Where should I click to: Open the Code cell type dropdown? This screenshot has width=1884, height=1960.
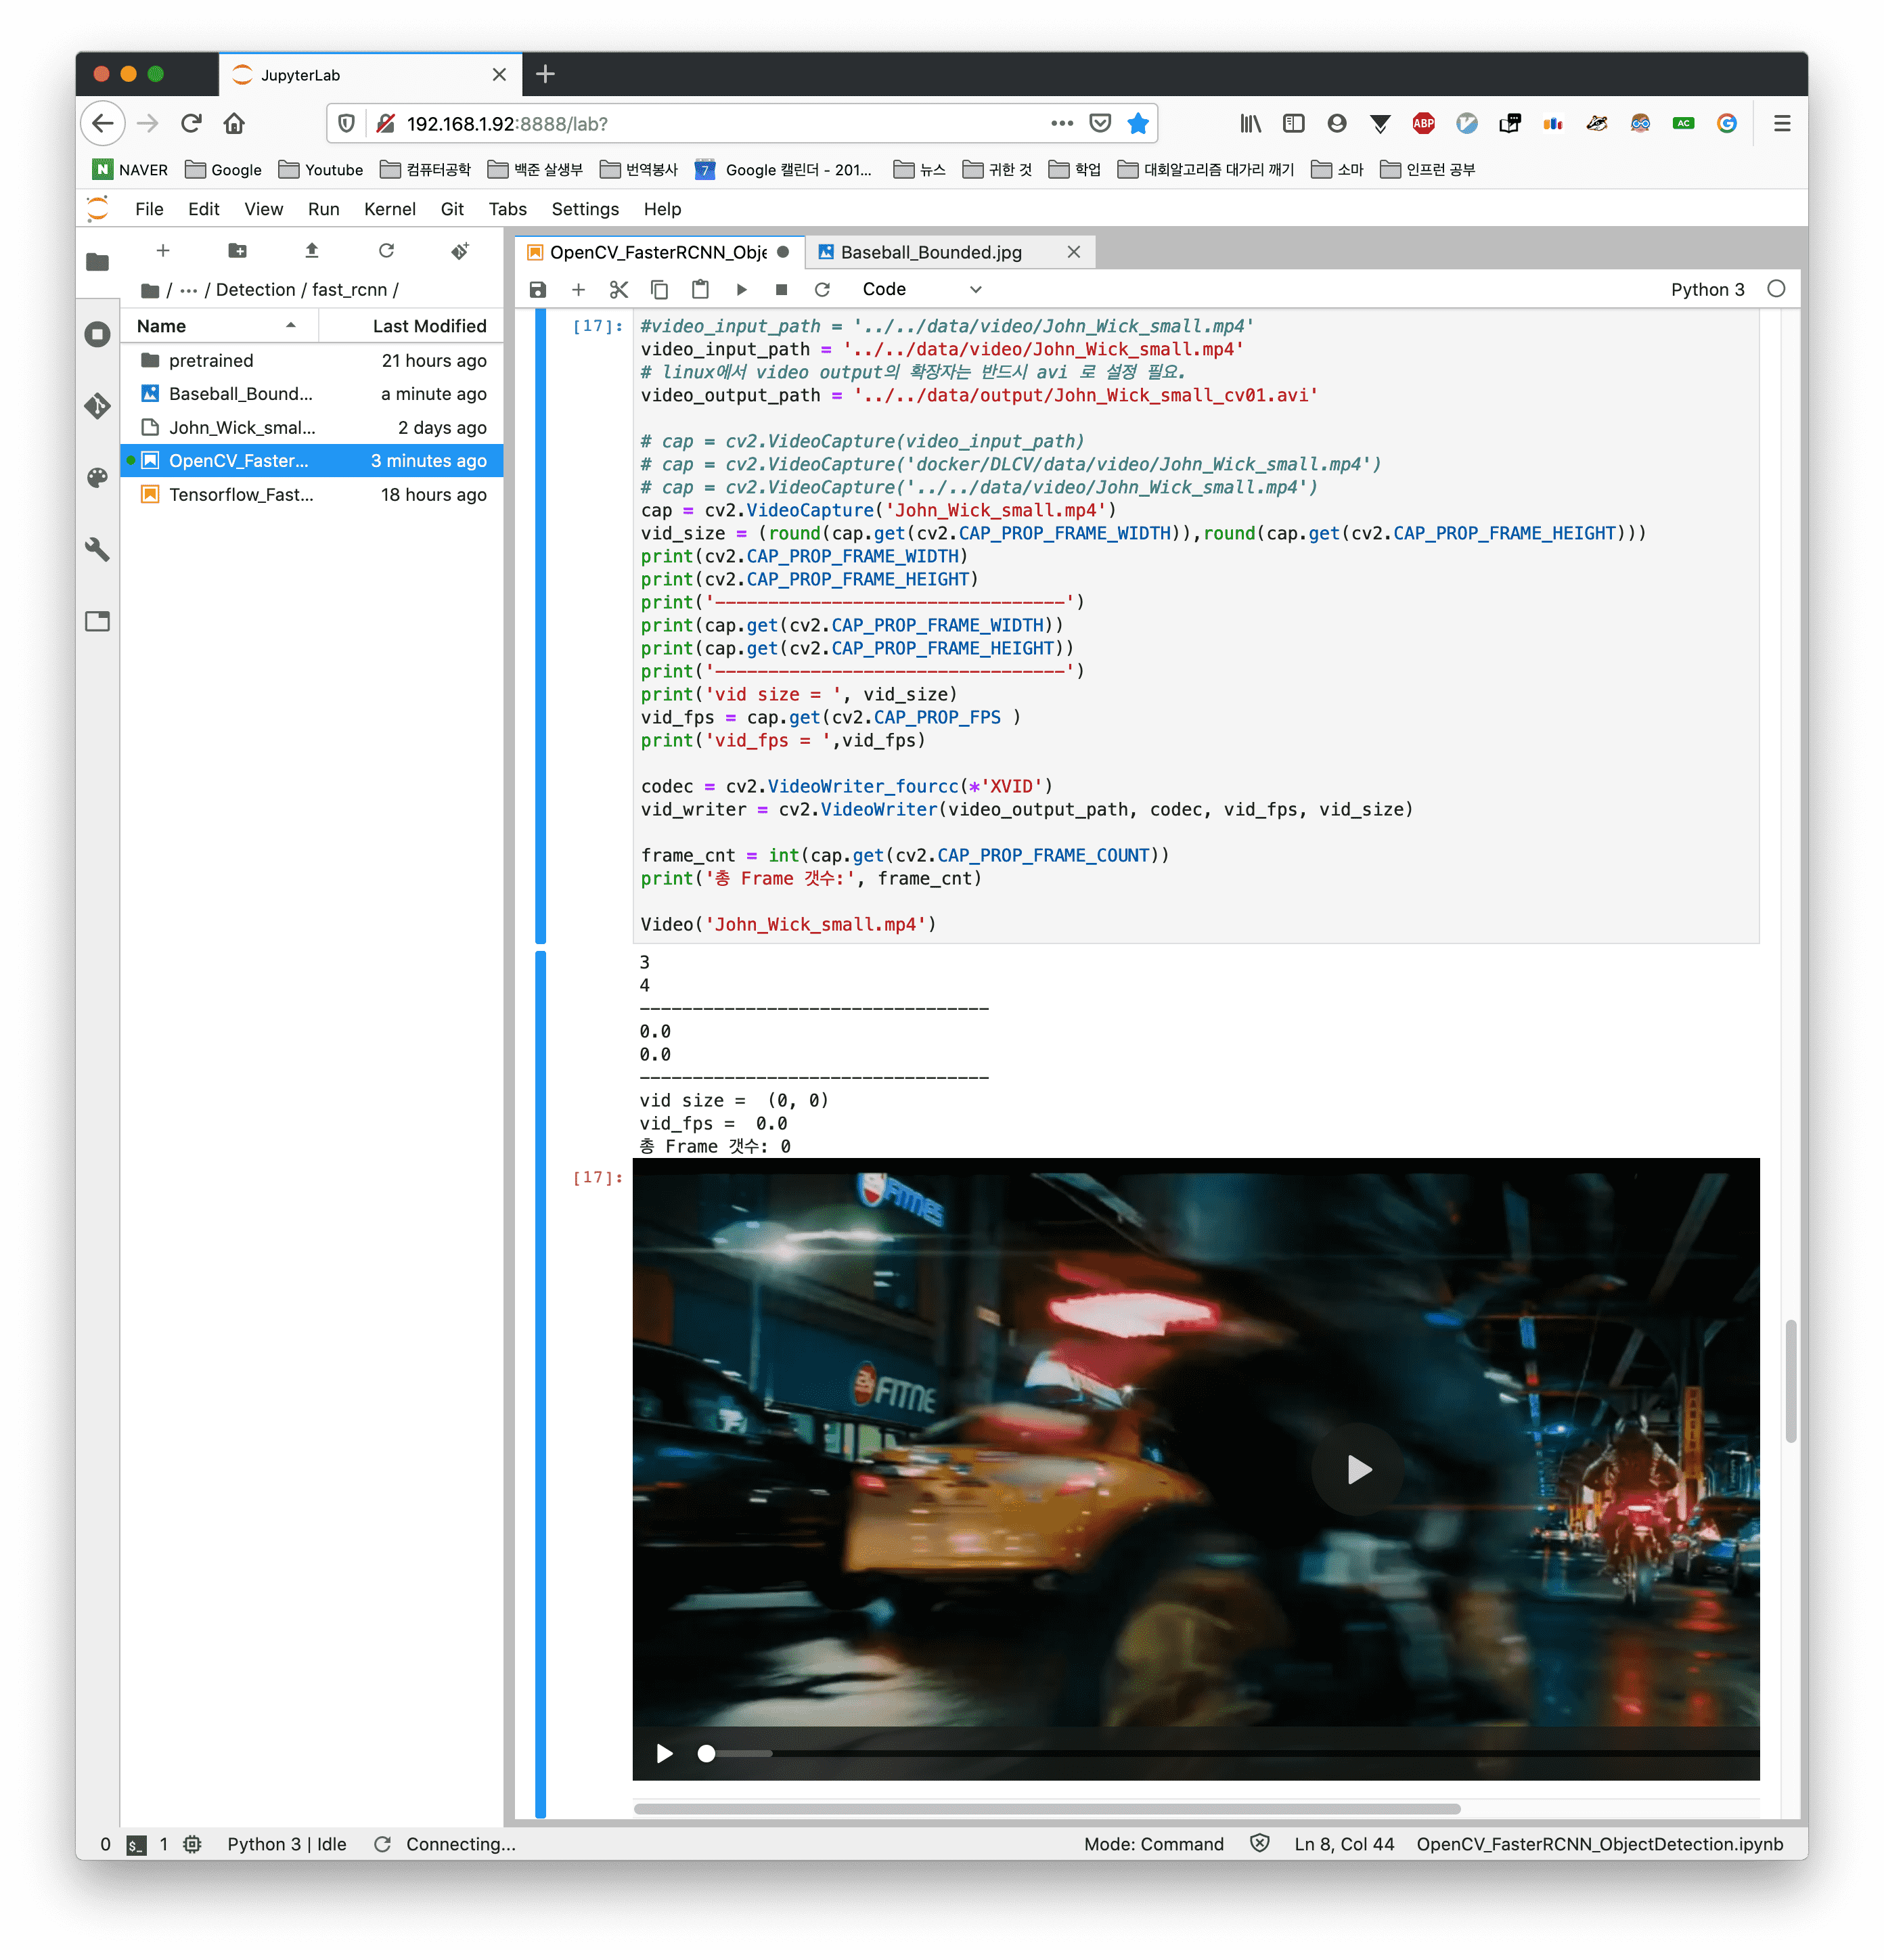point(921,290)
